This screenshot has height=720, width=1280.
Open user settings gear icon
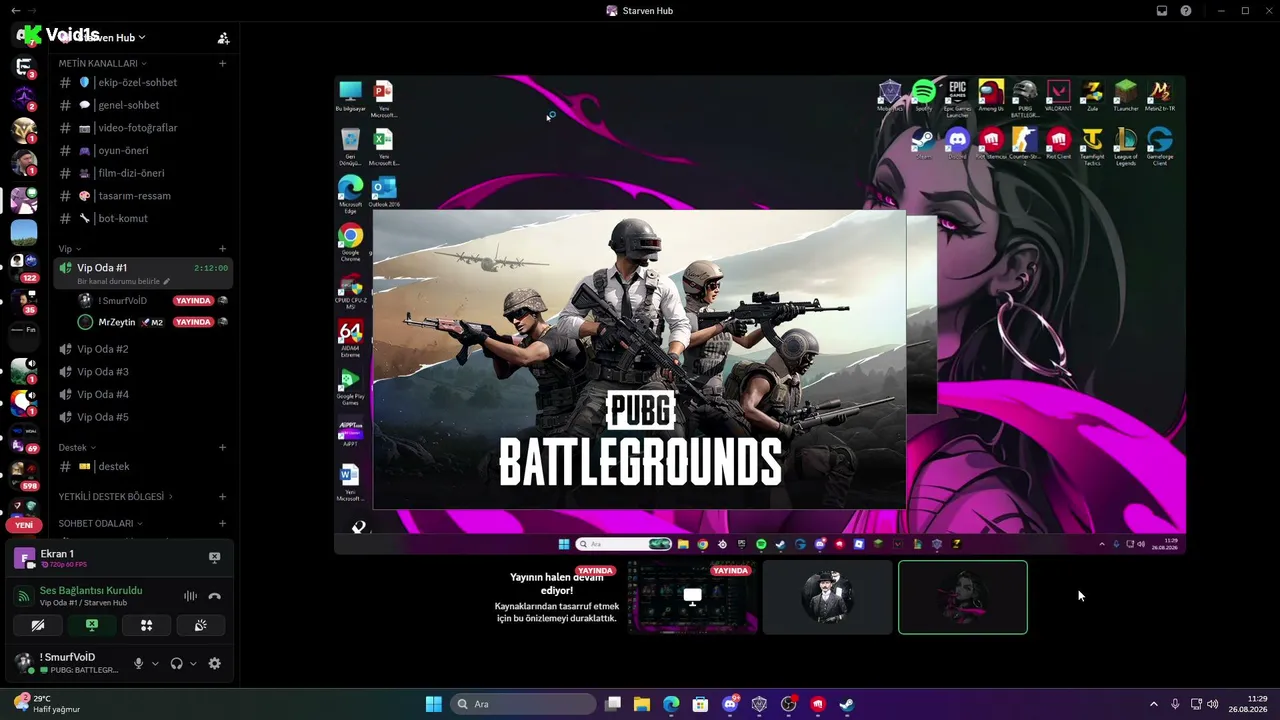tap(214, 663)
